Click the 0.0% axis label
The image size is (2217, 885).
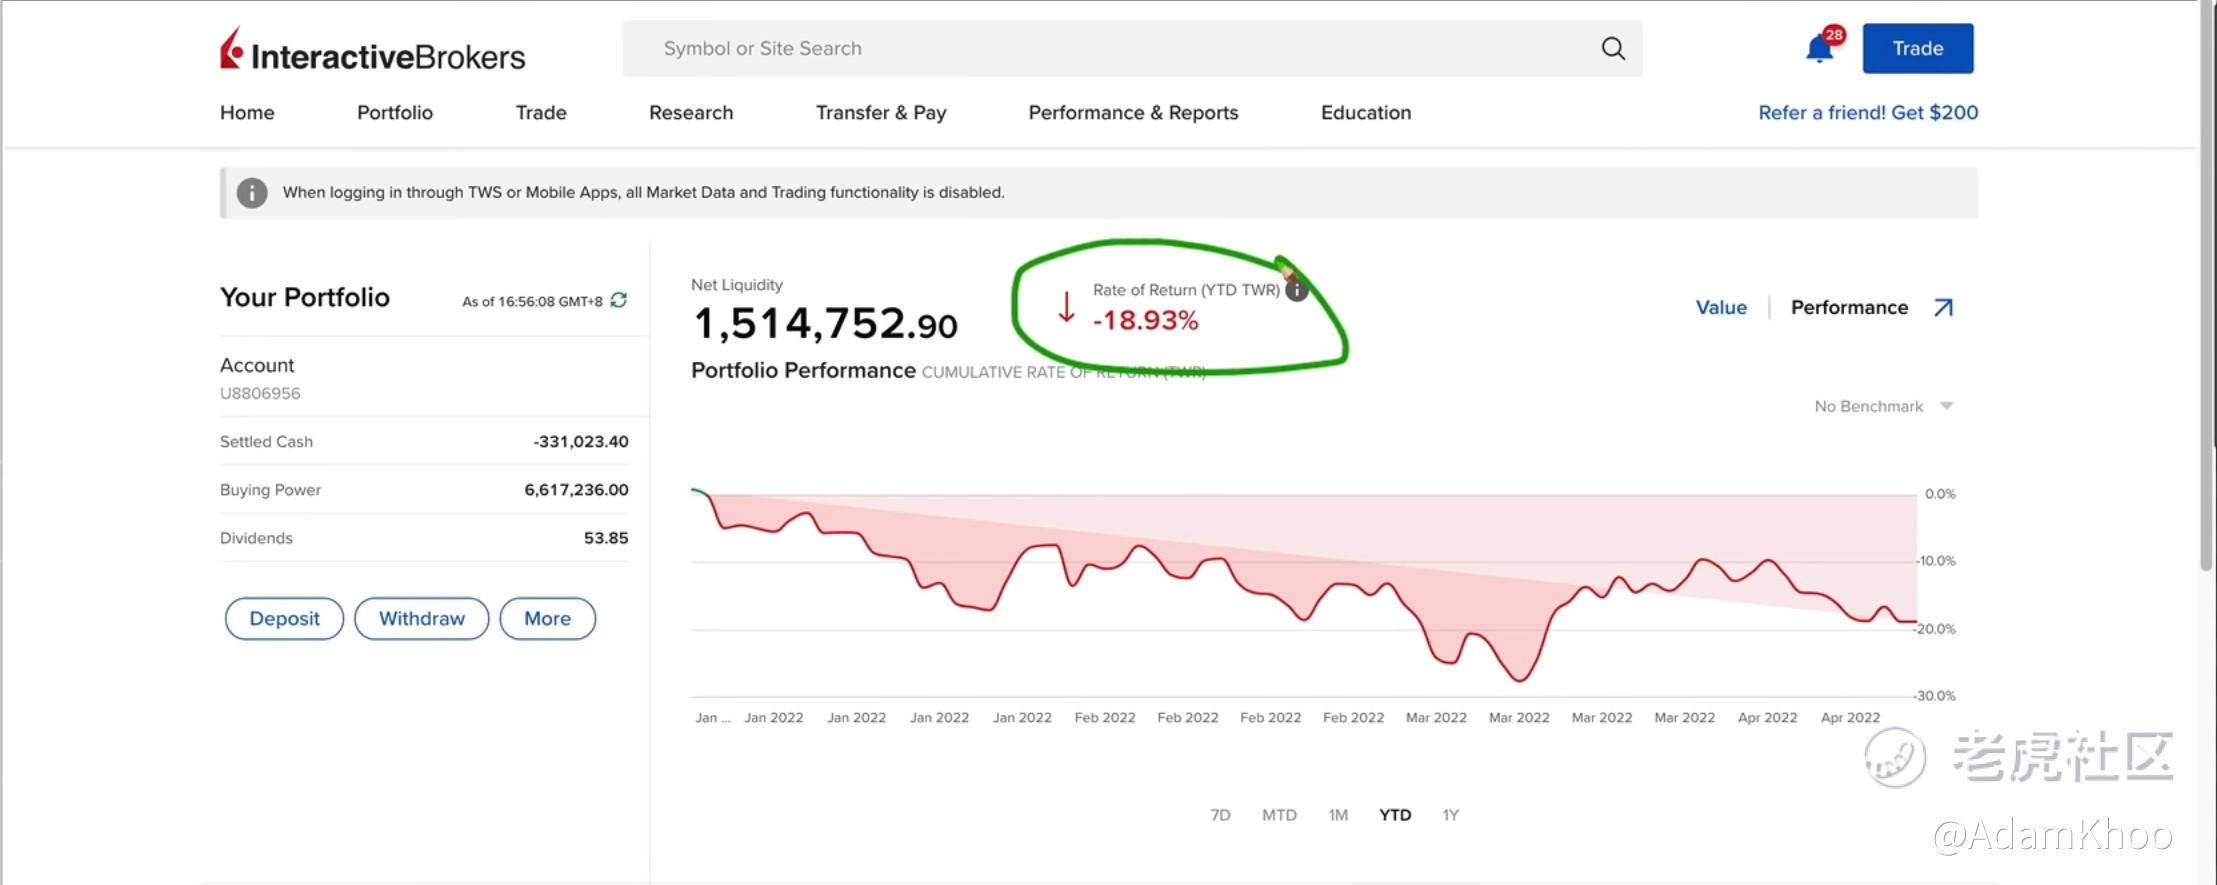[x=1940, y=494]
